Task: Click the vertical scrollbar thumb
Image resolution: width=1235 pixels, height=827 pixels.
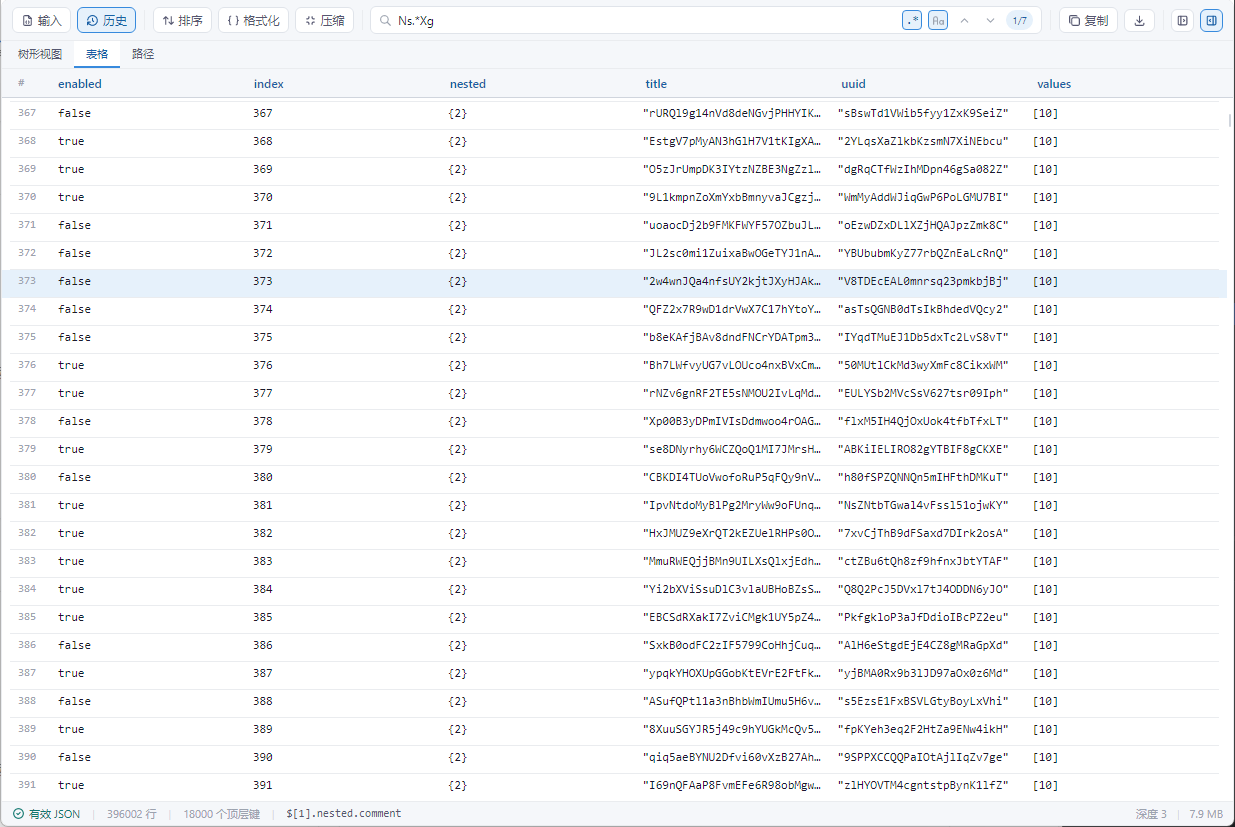Action: (1229, 121)
